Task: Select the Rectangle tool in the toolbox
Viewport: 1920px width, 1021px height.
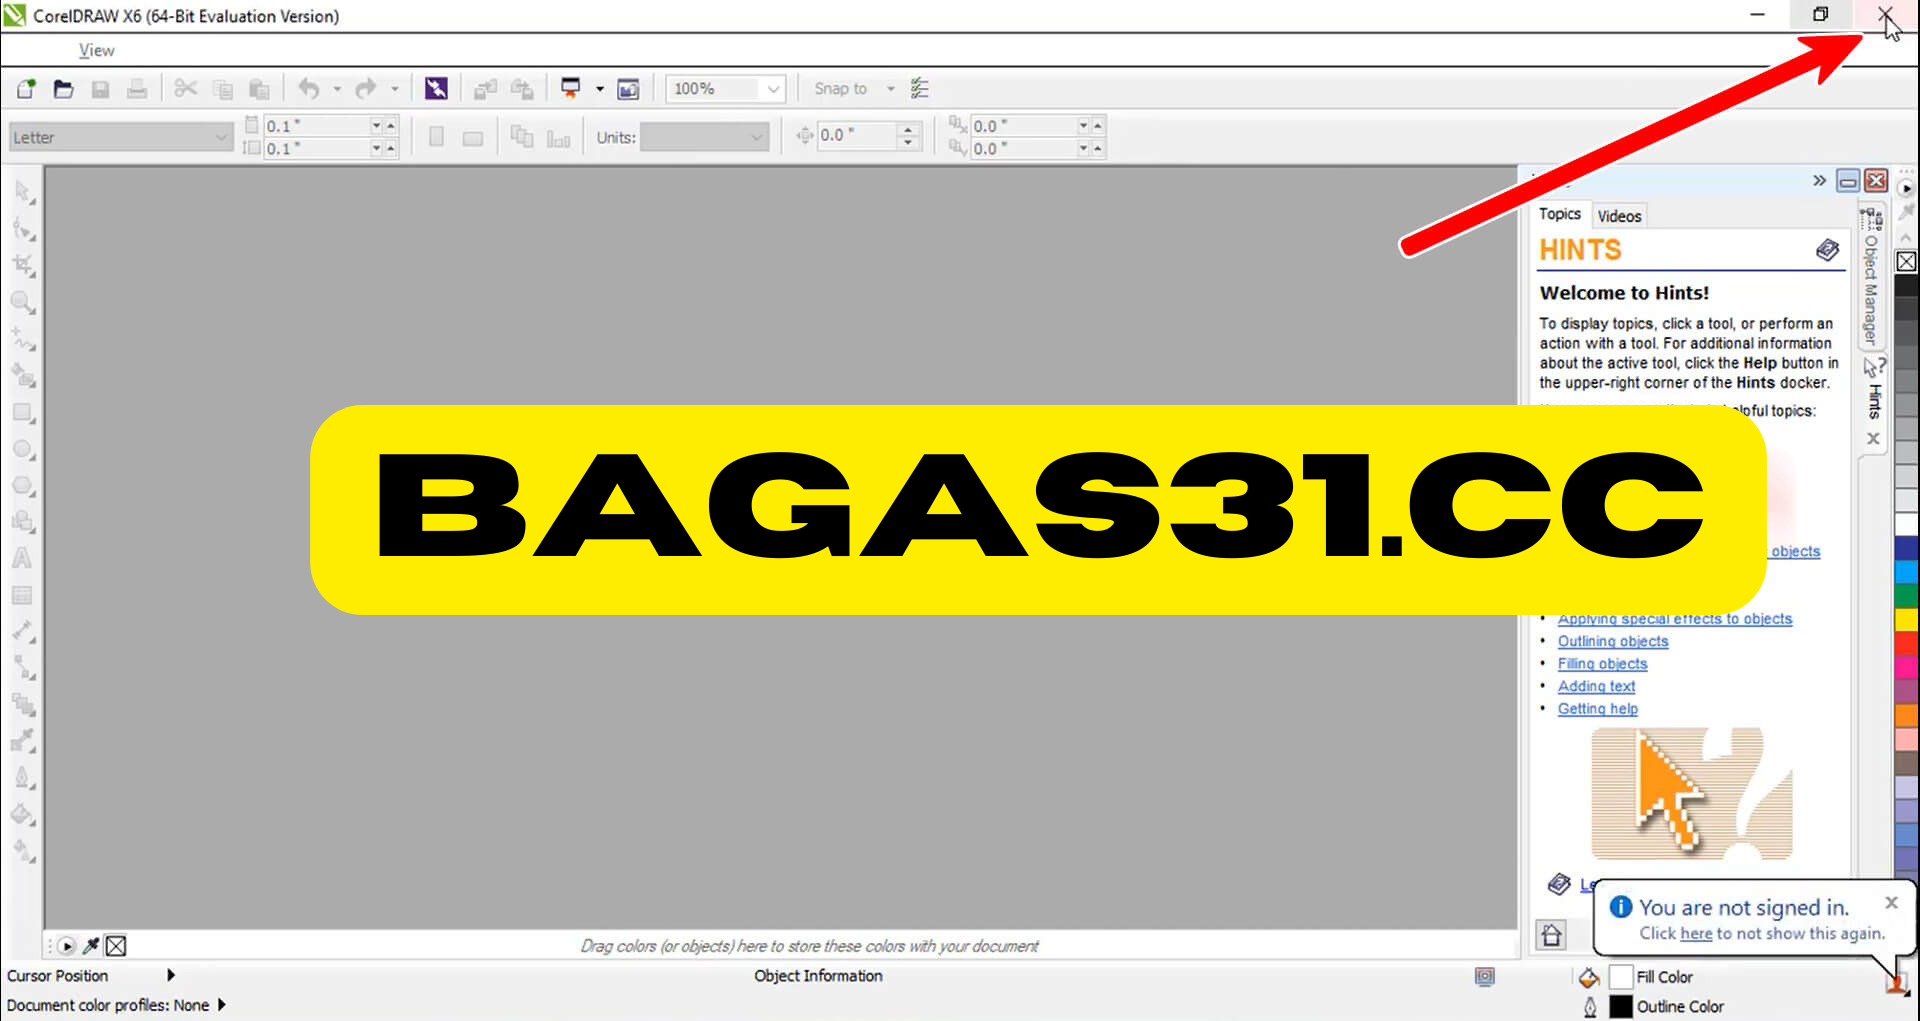Action: [23, 413]
